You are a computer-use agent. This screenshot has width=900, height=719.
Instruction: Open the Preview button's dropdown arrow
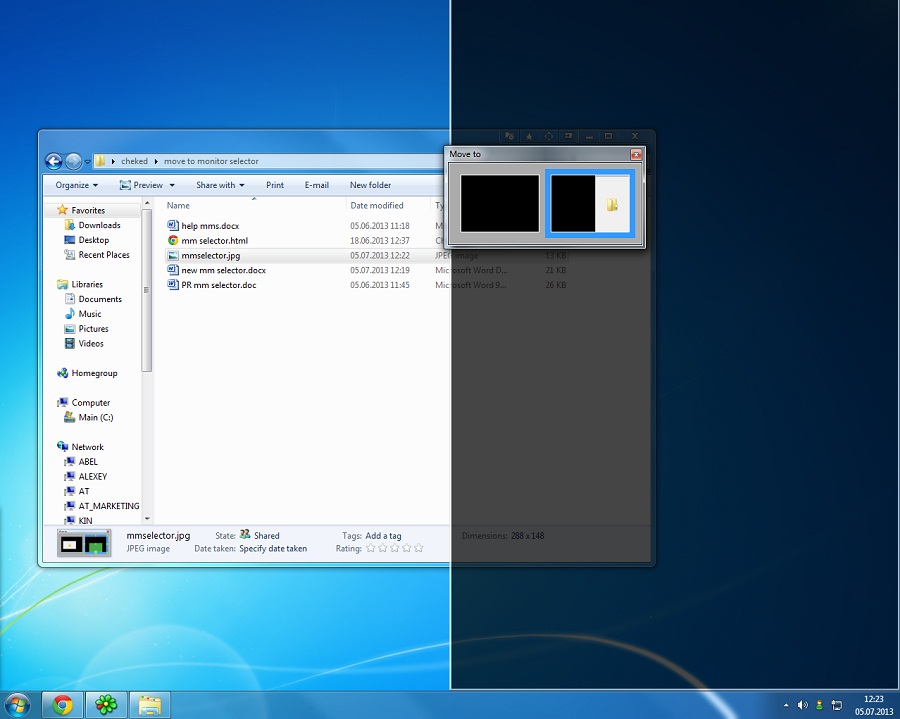pyautogui.click(x=172, y=185)
